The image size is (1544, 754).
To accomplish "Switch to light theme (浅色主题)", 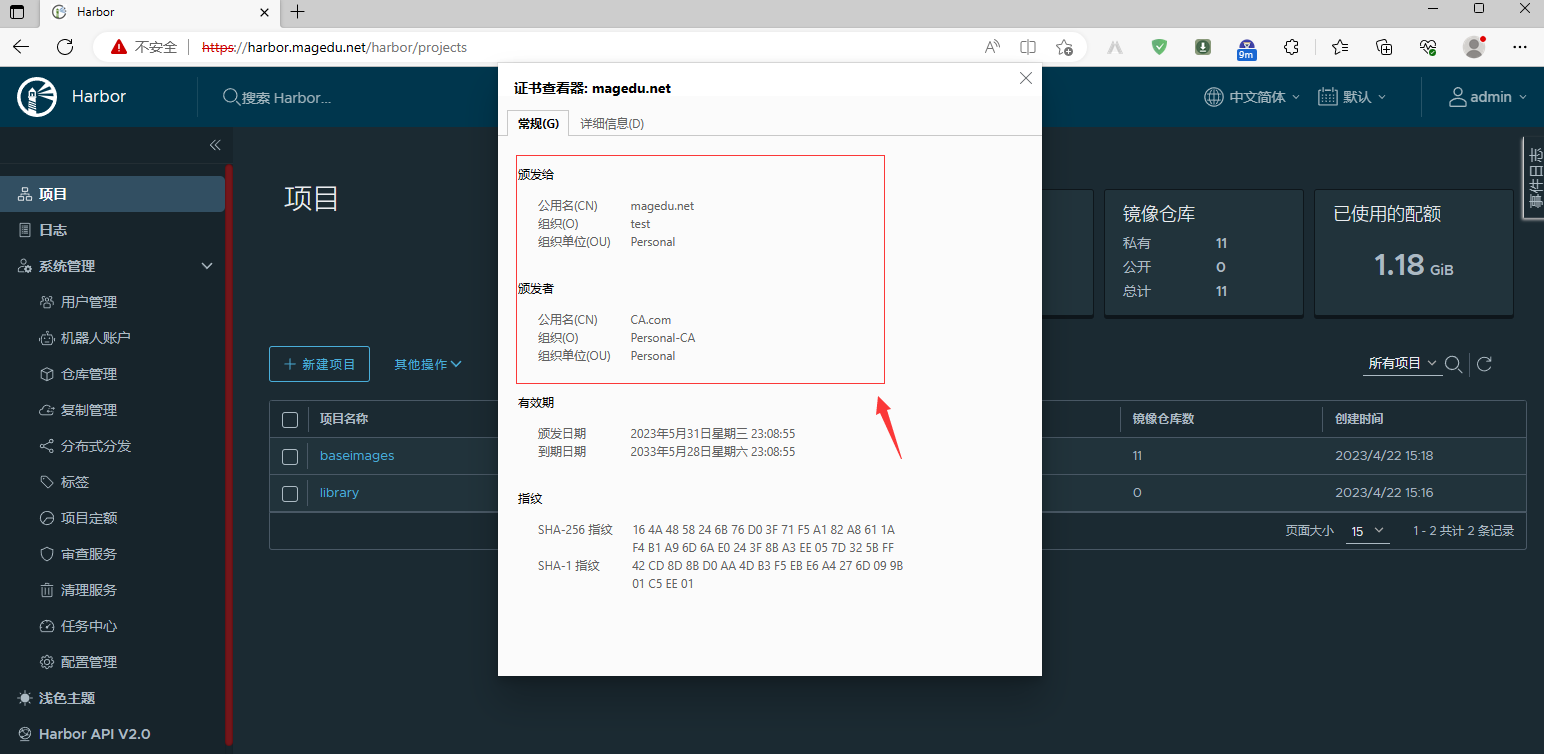I will point(57,698).
